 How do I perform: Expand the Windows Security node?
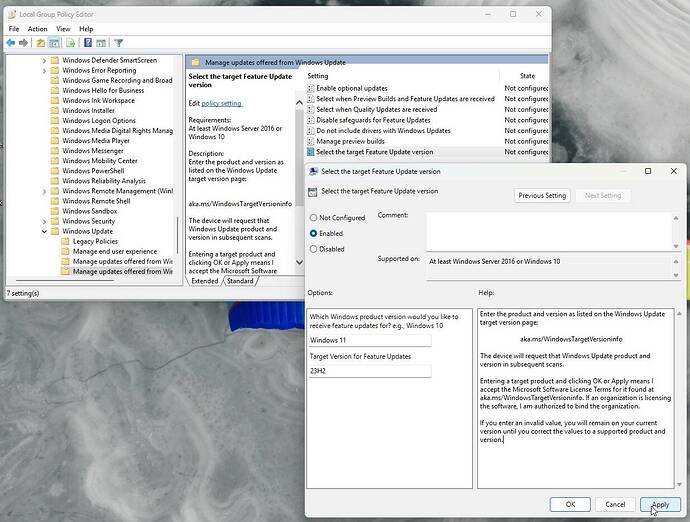point(44,221)
